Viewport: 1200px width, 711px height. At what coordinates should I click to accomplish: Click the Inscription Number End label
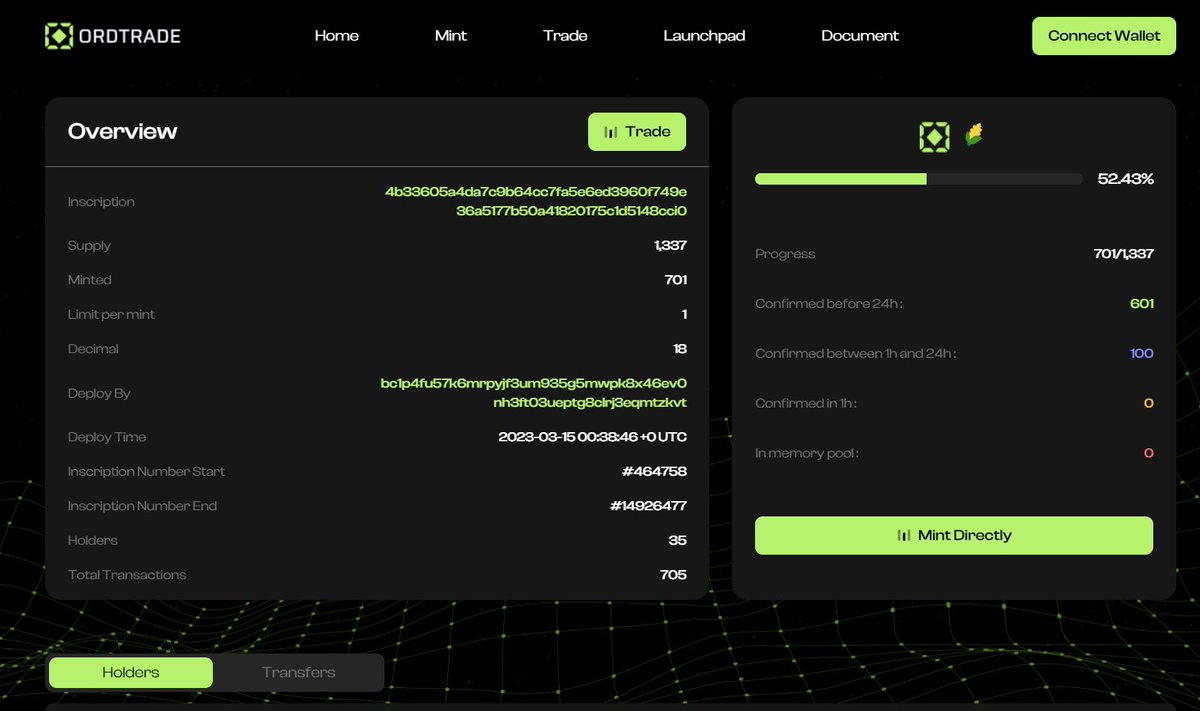(x=142, y=506)
